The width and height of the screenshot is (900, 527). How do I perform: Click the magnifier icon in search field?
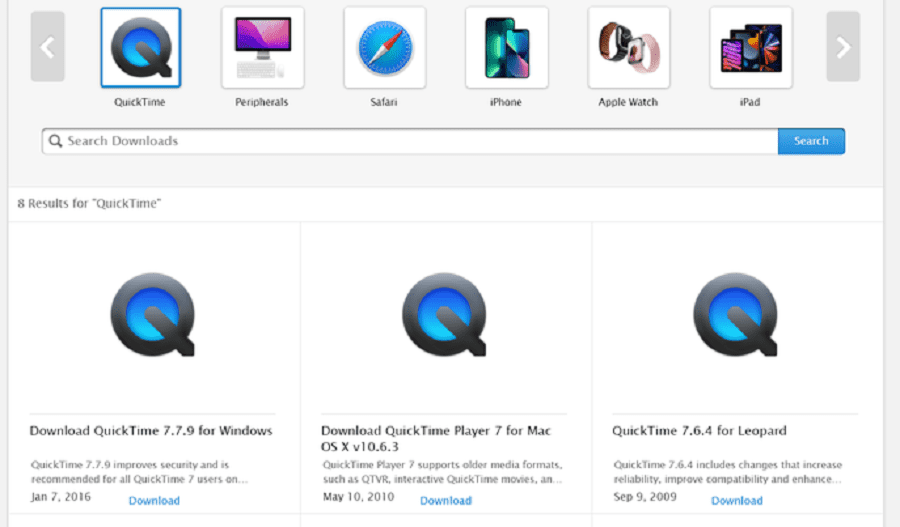55,141
